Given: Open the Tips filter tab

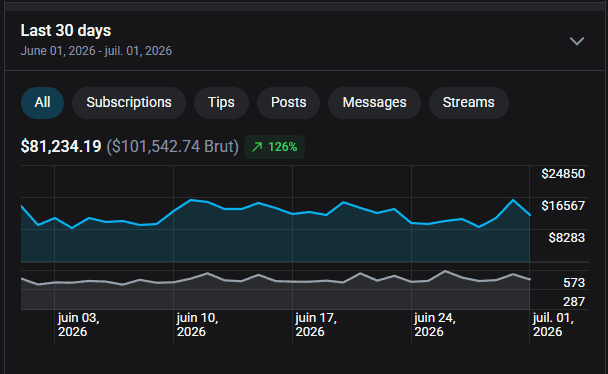Looking at the screenshot, I should (221, 103).
